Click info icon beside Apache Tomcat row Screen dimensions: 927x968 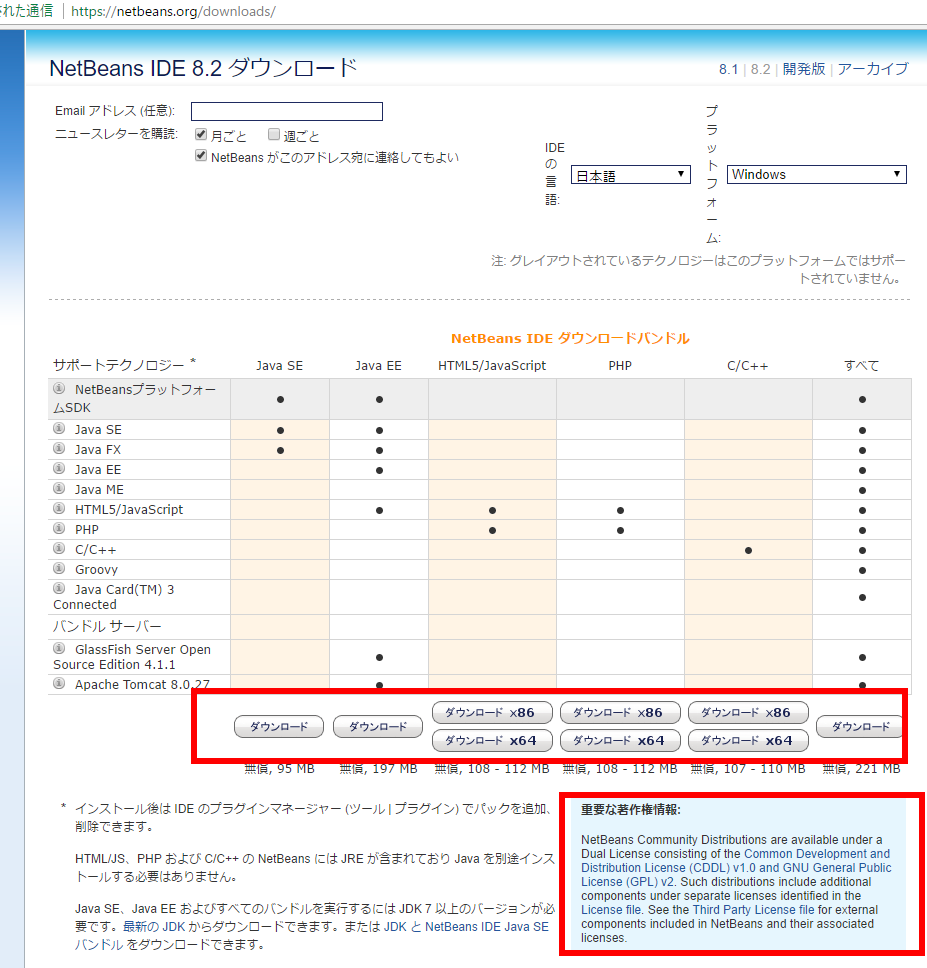click(59, 683)
